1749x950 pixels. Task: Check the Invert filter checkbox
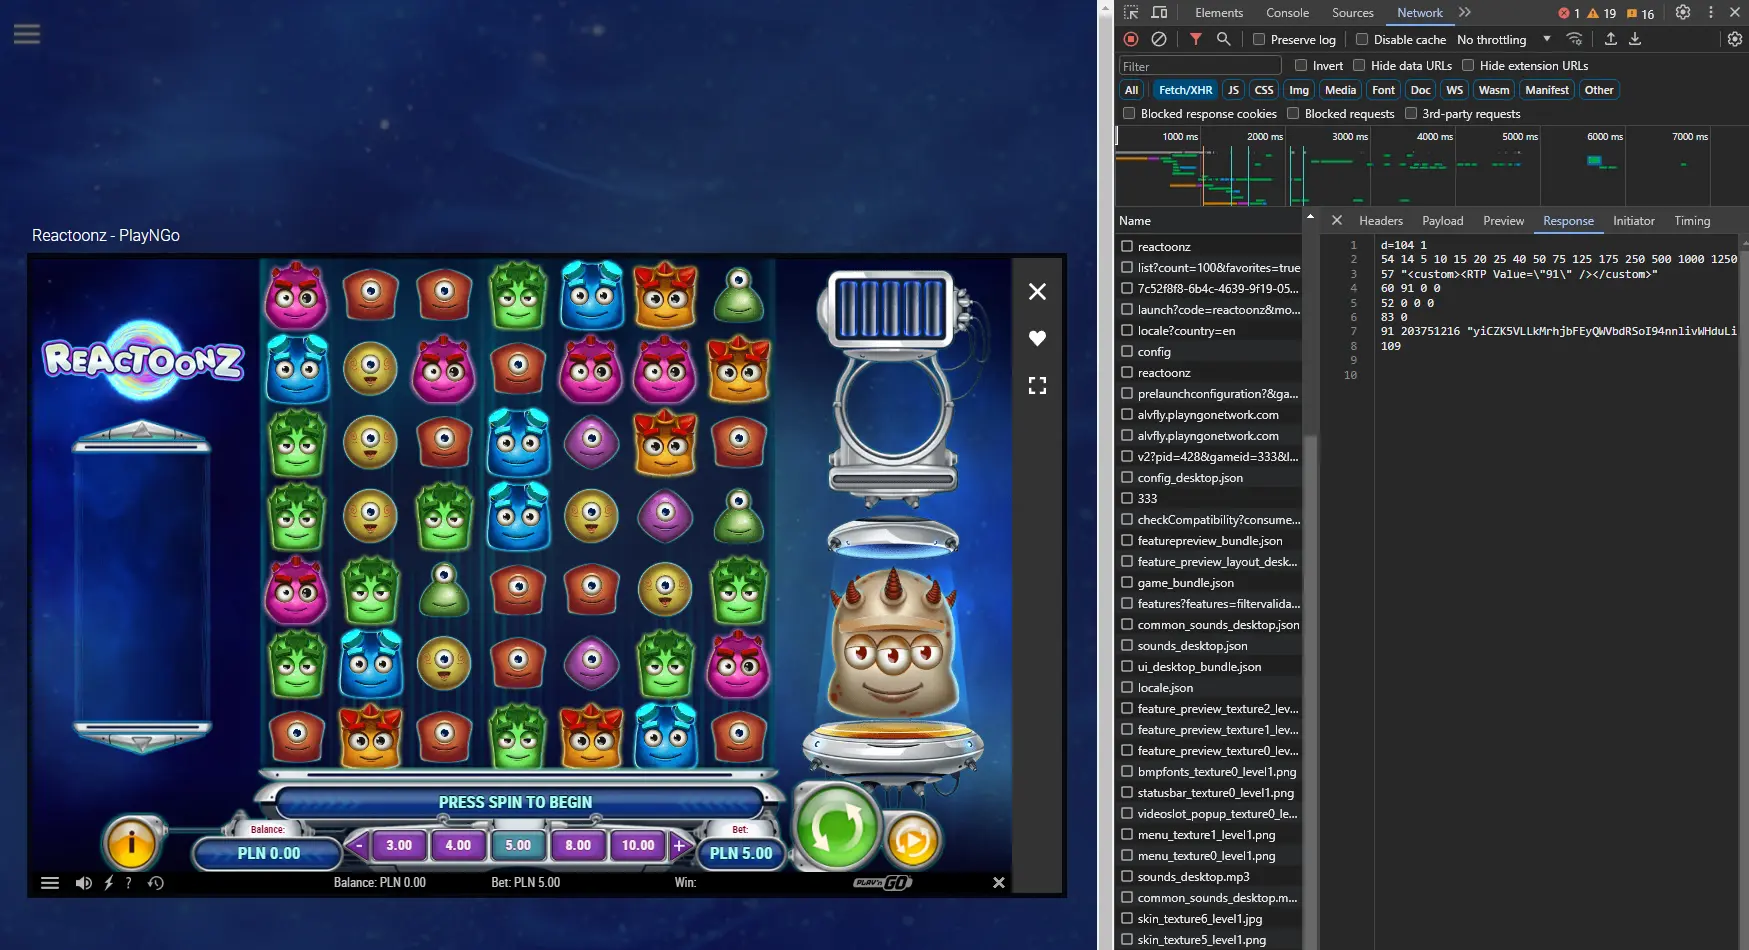pyautogui.click(x=1301, y=66)
